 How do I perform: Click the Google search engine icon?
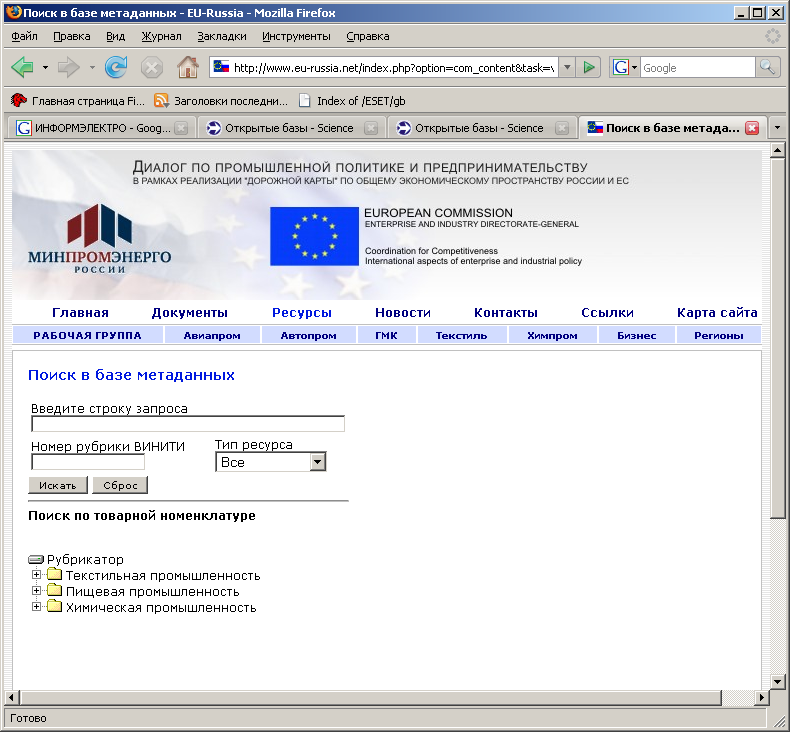point(621,67)
